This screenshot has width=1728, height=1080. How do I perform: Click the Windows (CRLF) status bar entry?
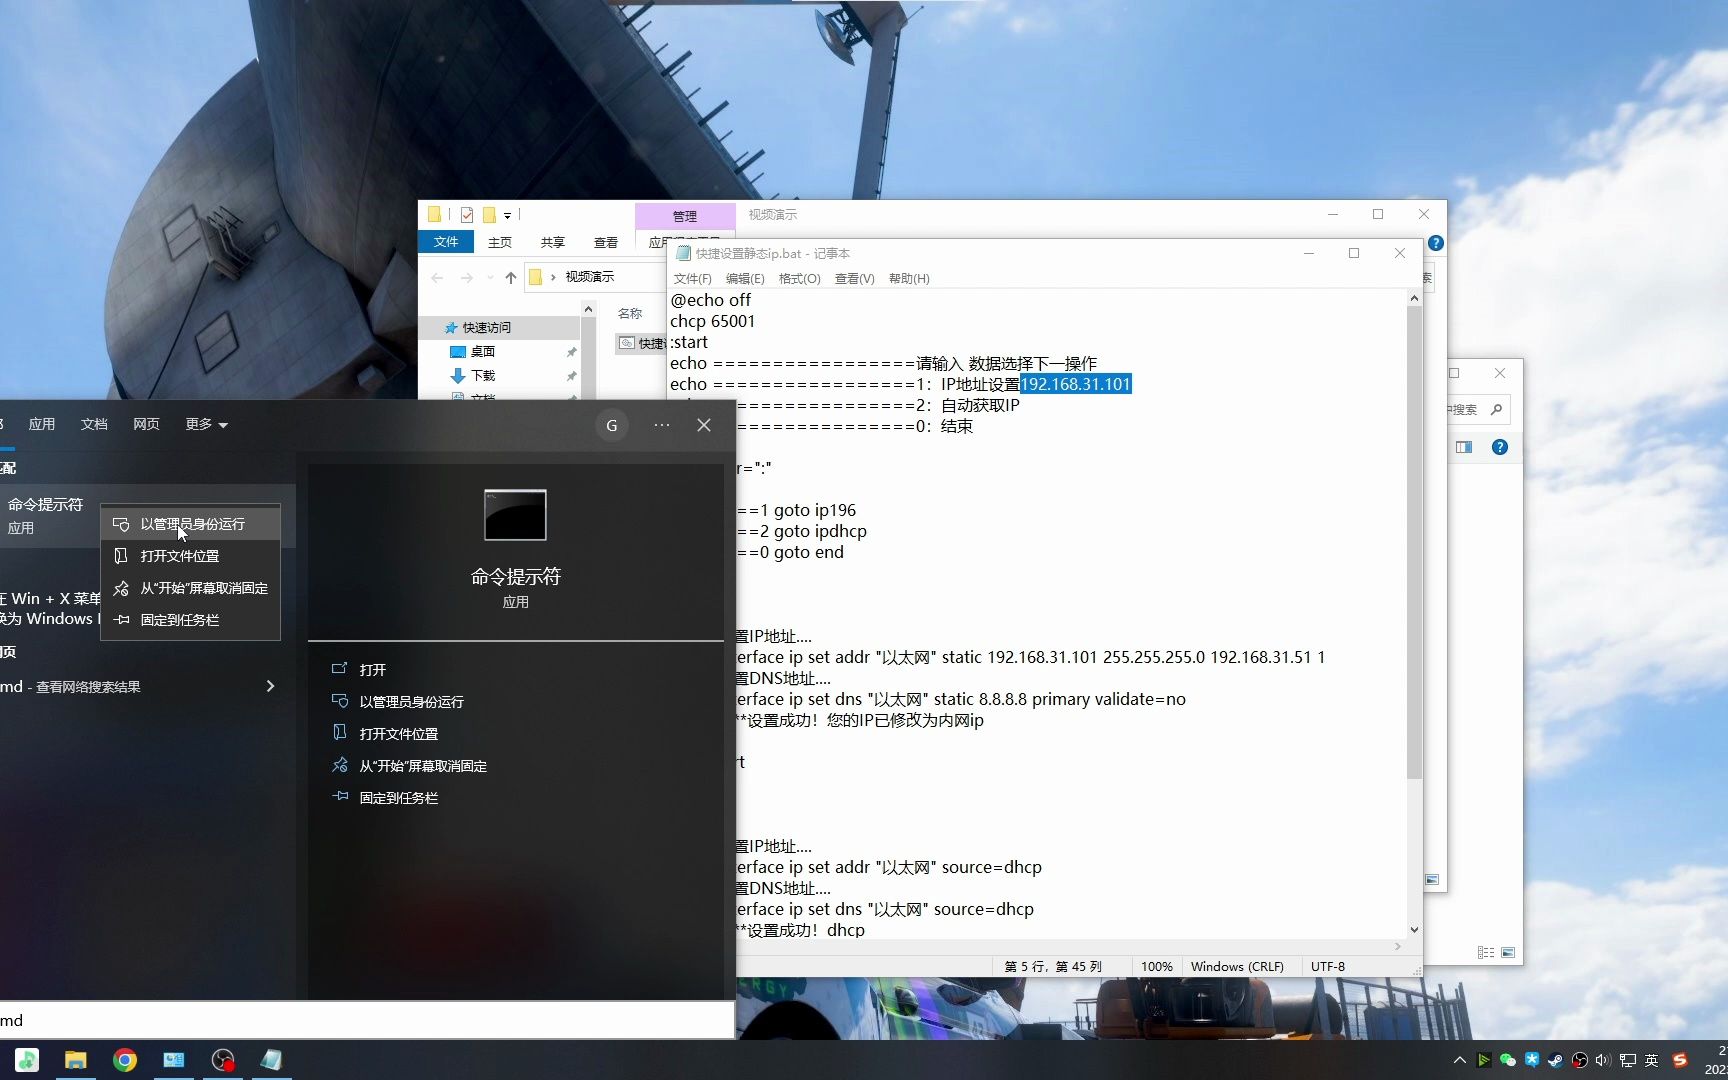(x=1237, y=966)
